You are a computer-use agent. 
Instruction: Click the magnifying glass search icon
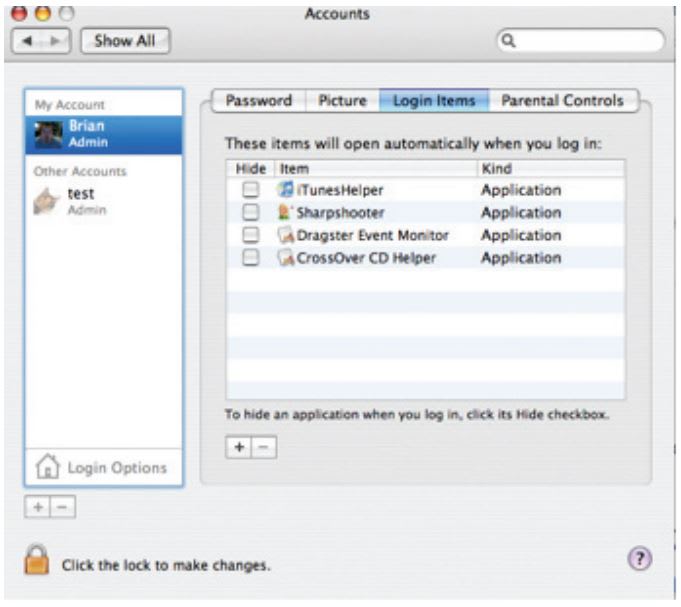[x=508, y=40]
